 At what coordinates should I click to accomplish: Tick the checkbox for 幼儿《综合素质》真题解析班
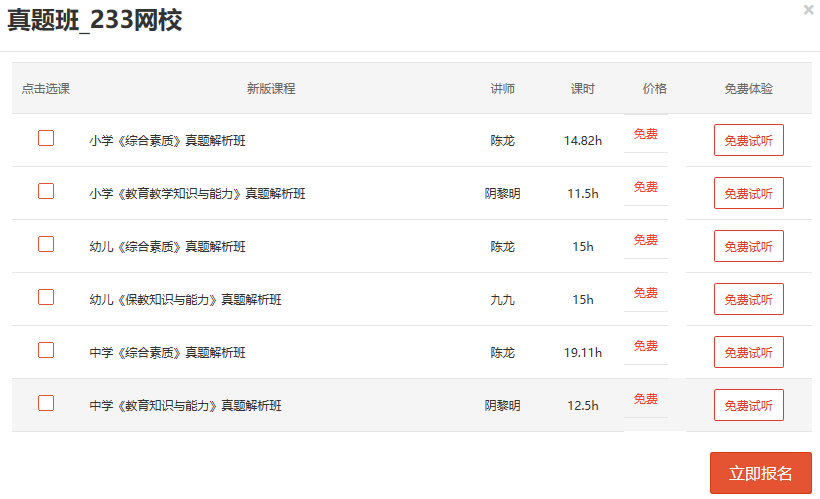click(46, 244)
